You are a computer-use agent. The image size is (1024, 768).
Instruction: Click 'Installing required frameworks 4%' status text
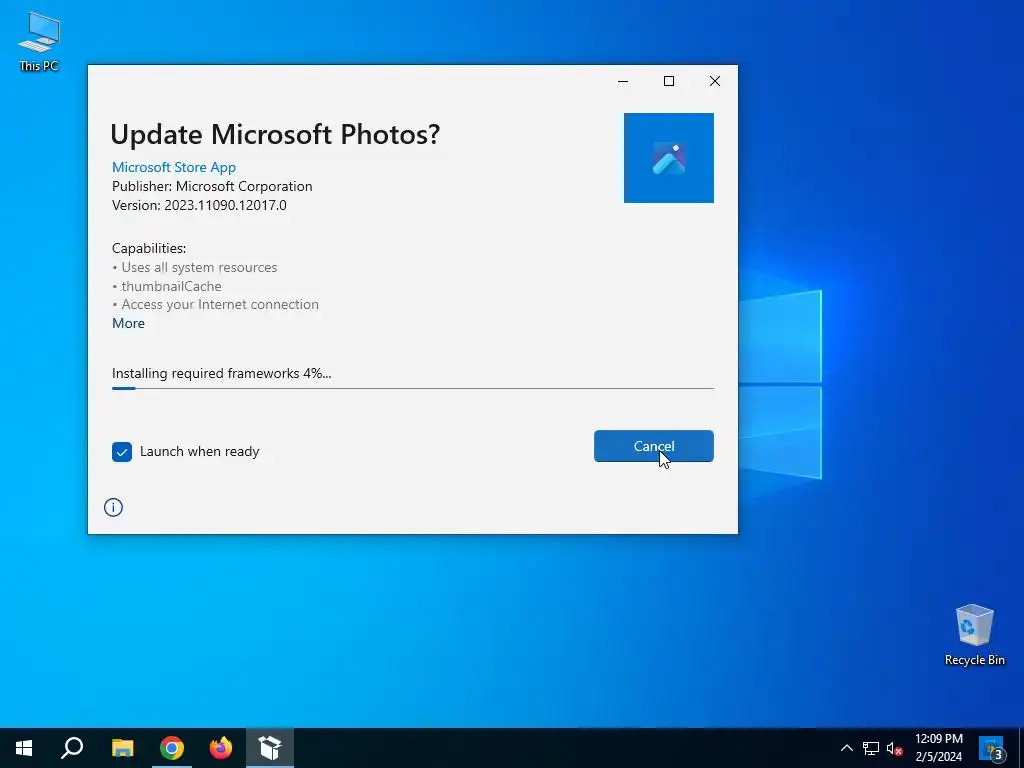(221, 374)
